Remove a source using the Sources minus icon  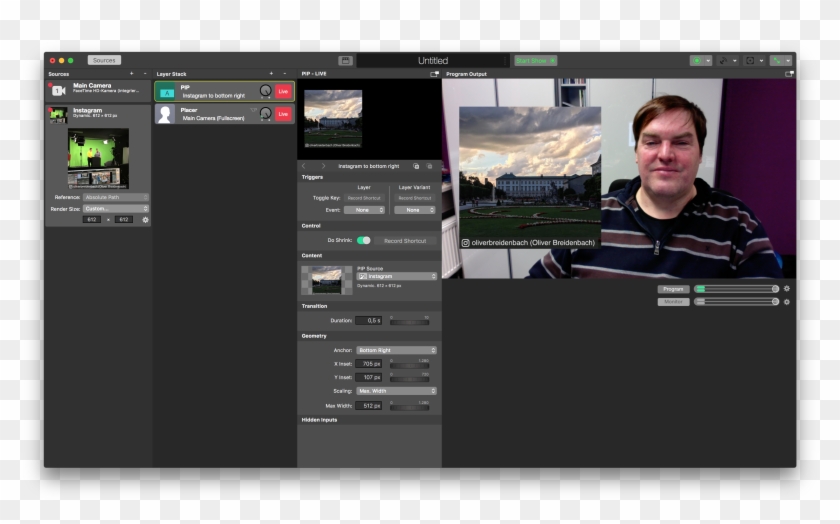pyautogui.click(x=145, y=74)
